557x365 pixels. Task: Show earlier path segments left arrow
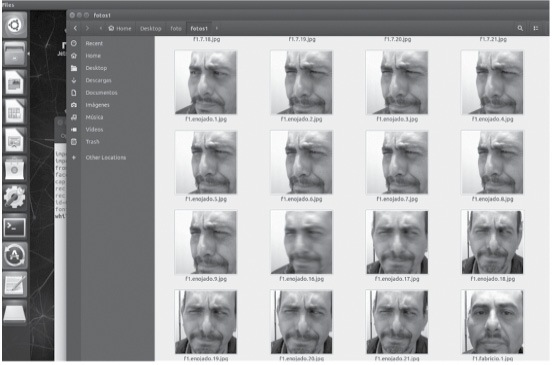pos(101,28)
